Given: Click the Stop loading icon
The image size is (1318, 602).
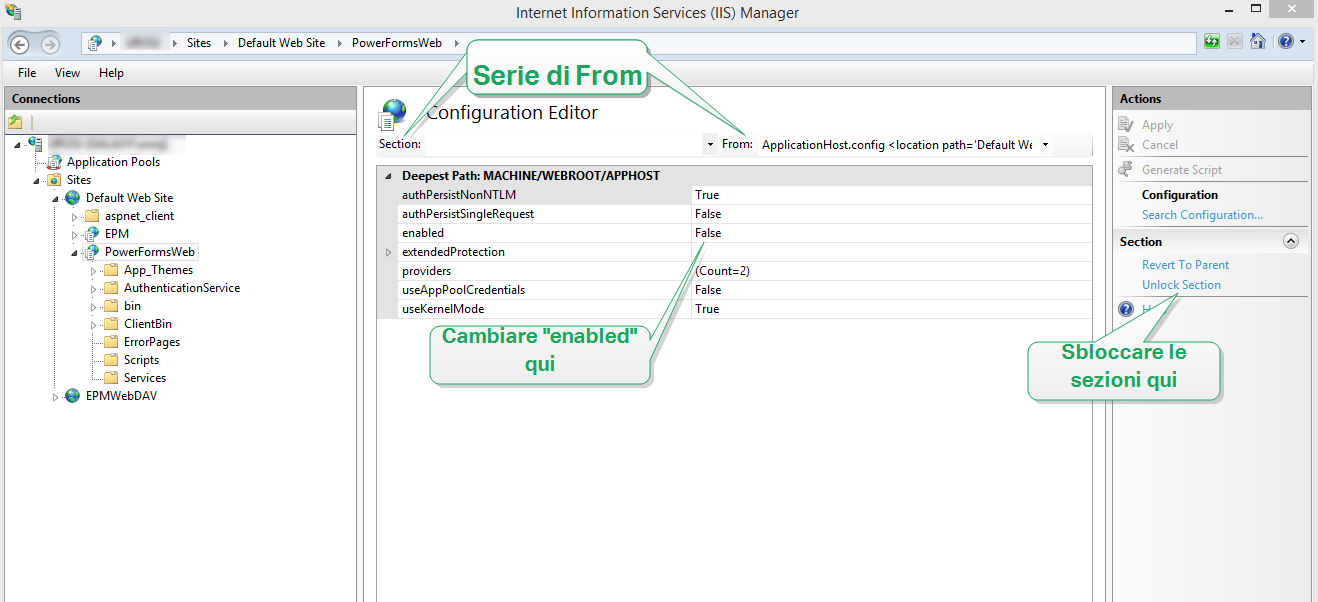Looking at the screenshot, I should (x=1235, y=42).
